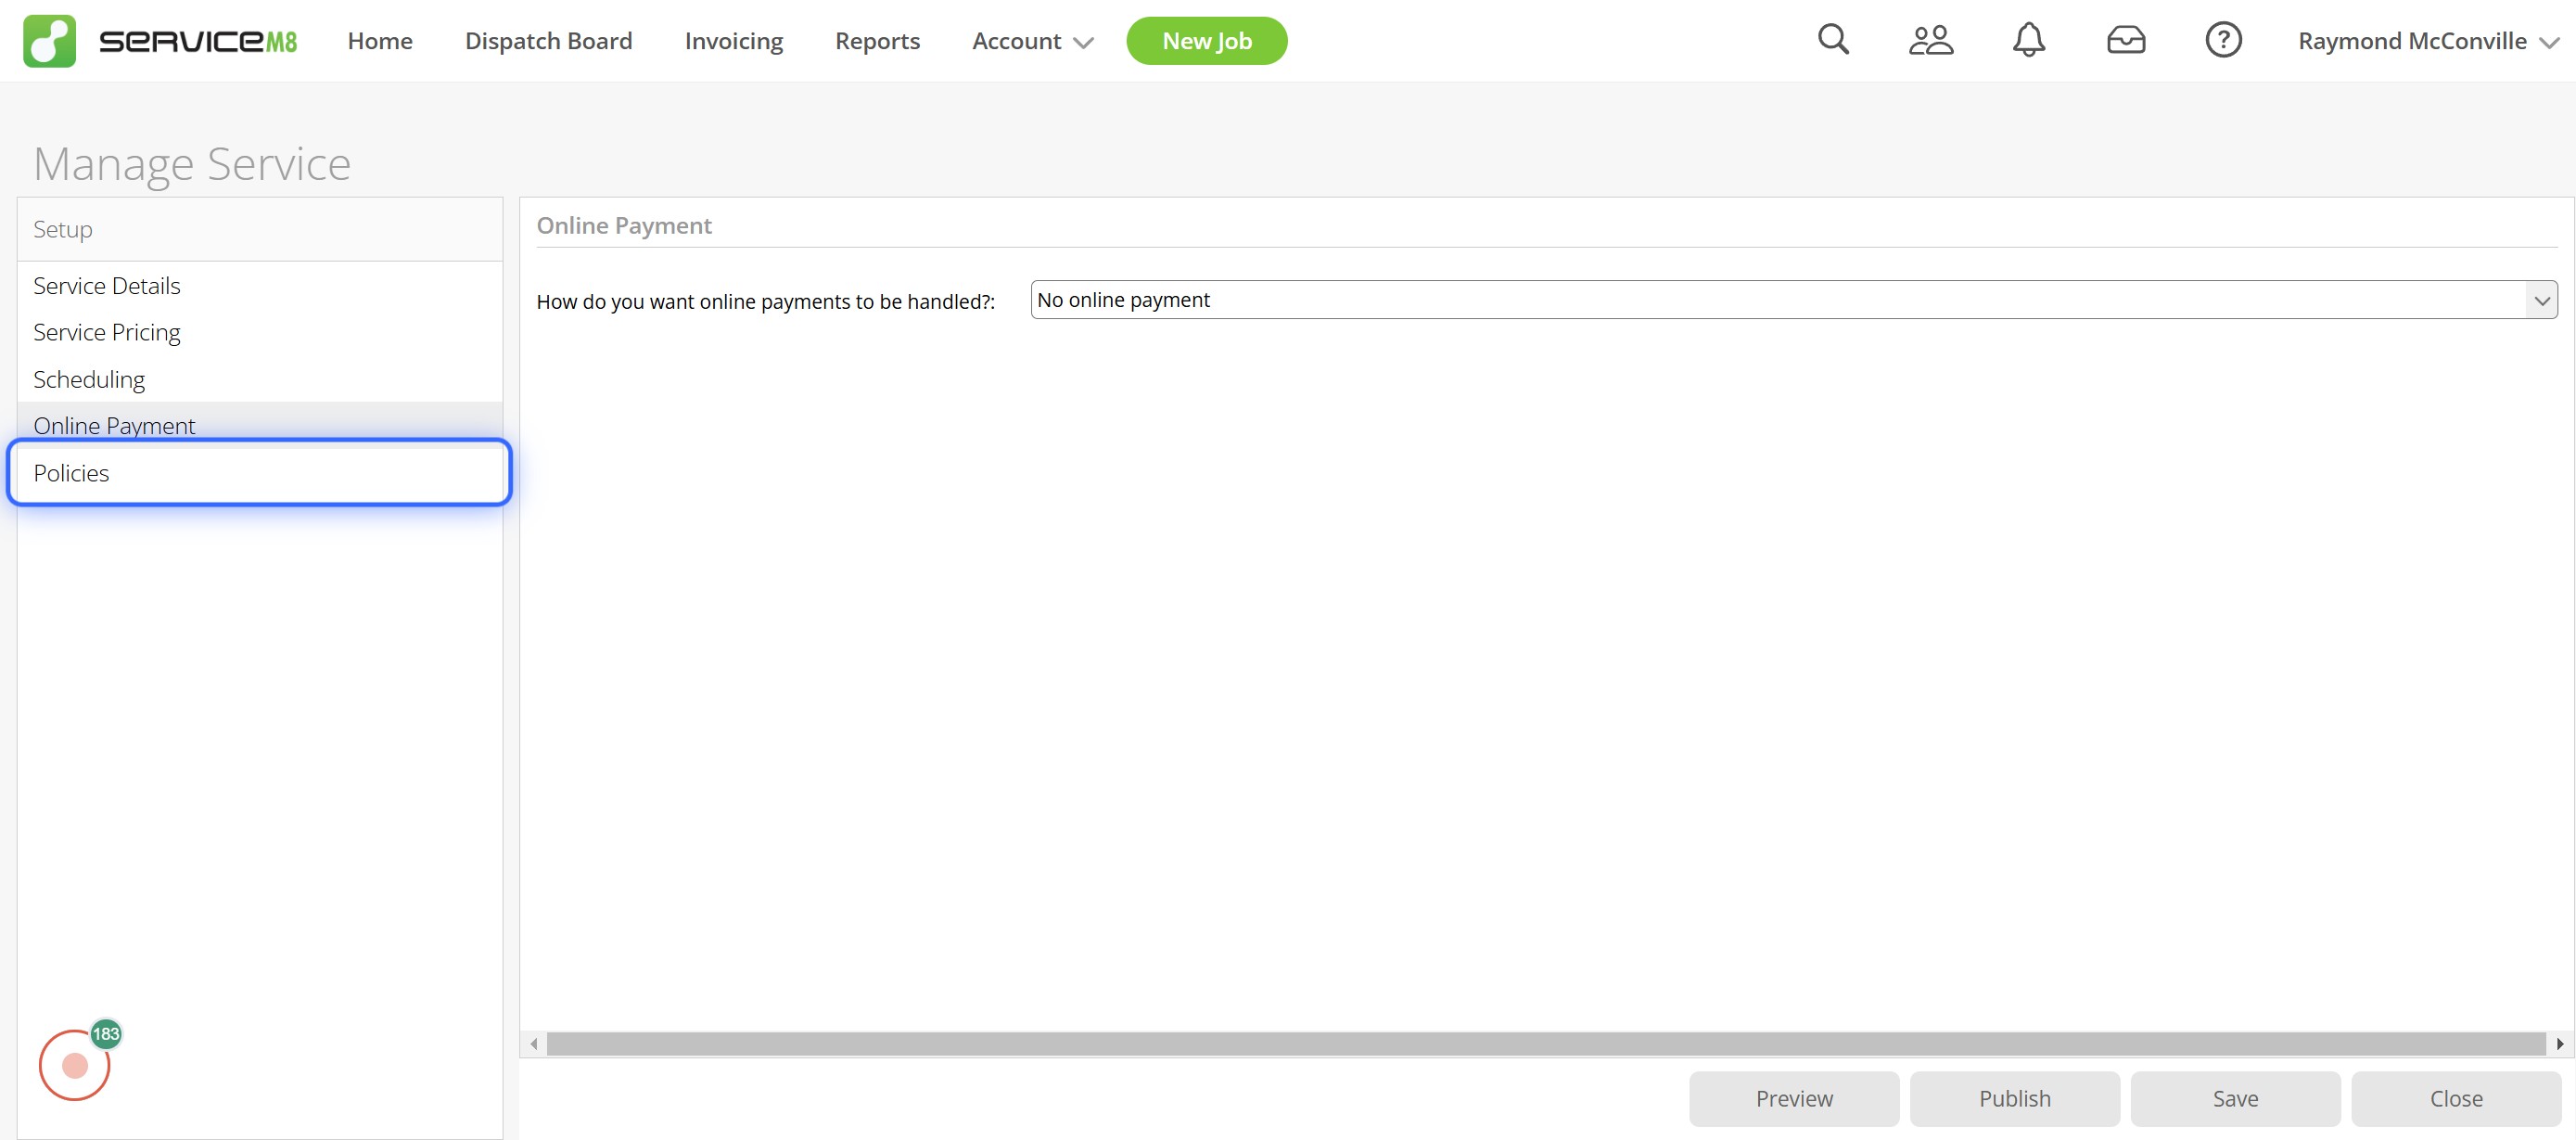Click the left arrow of the horizontal scrollbar
The height and width of the screenshot is (1140, 2576).
pos(534,1043)
